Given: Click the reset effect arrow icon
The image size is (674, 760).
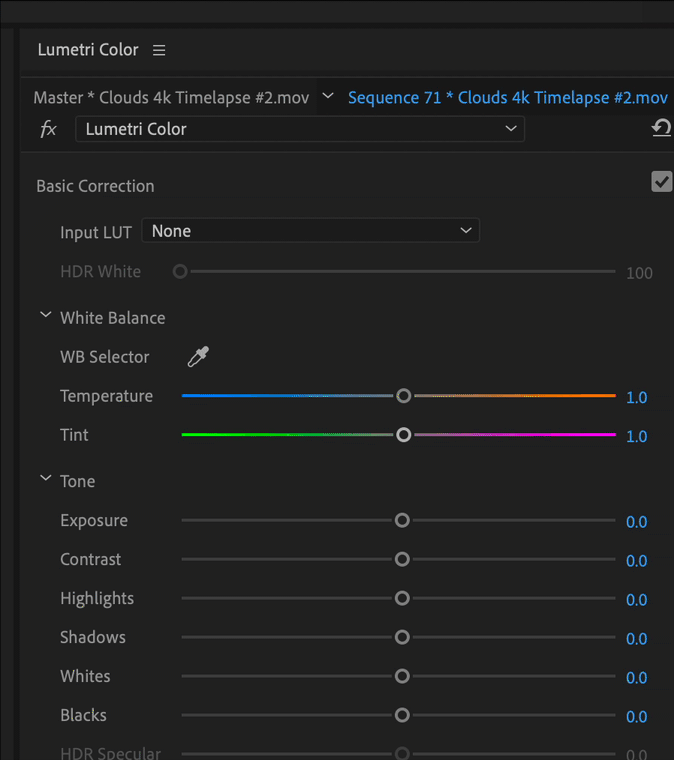Looking at the screenshot, I should (661, 128).
